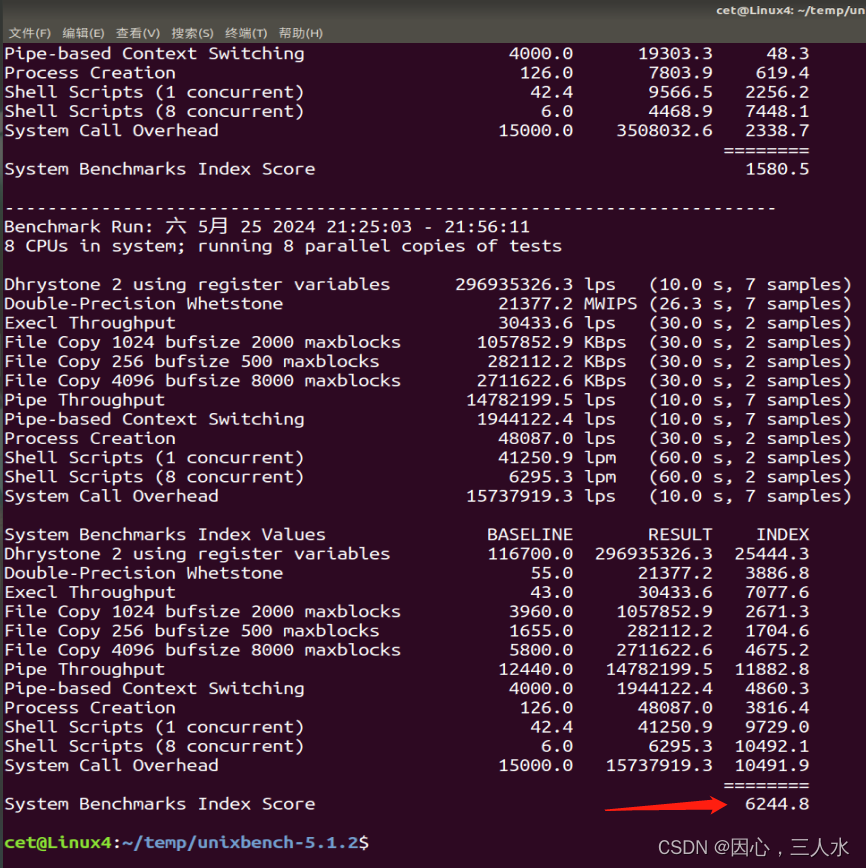Viewport: 866px width, 868px height.
Task: Click System Call Overhead 15737919.3 lps
Action: coord(540,496)
